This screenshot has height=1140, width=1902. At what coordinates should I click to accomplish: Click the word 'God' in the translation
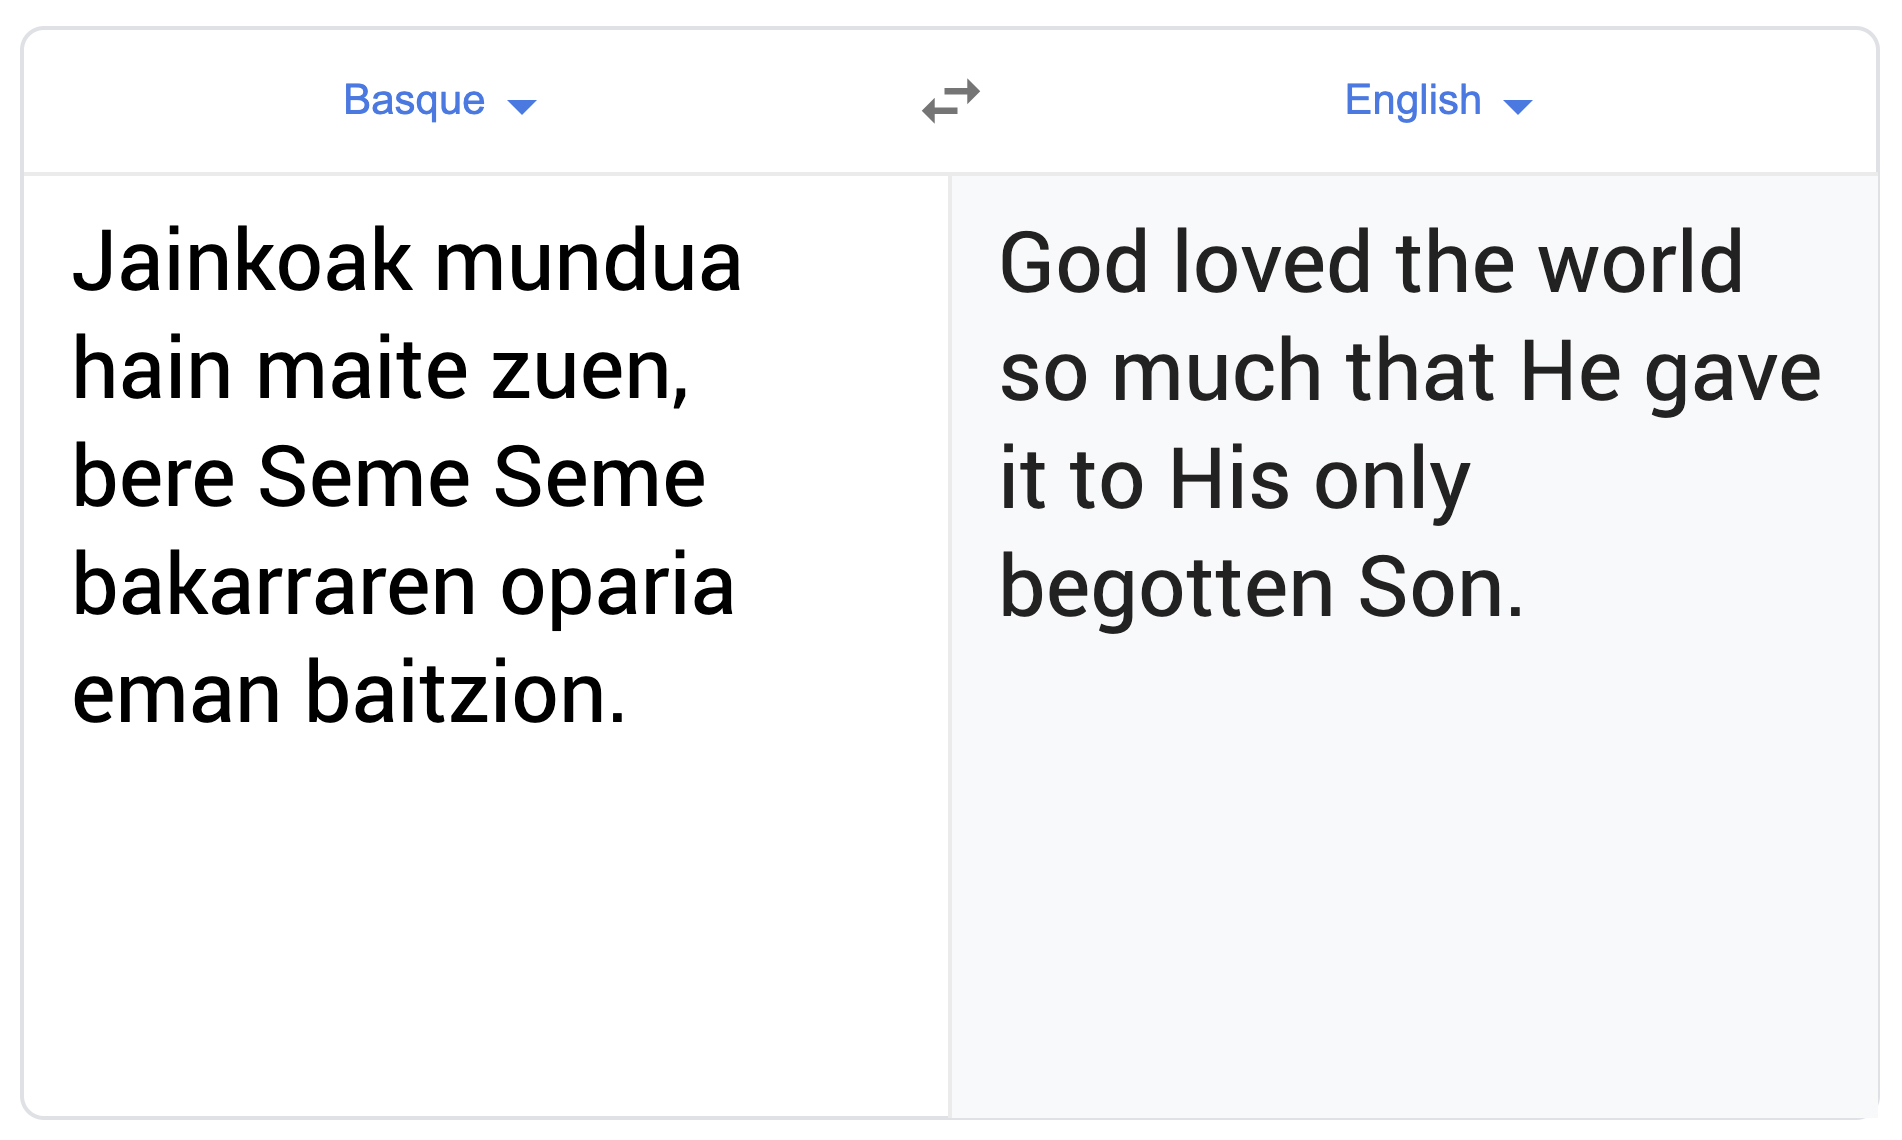coord(1074,263)
